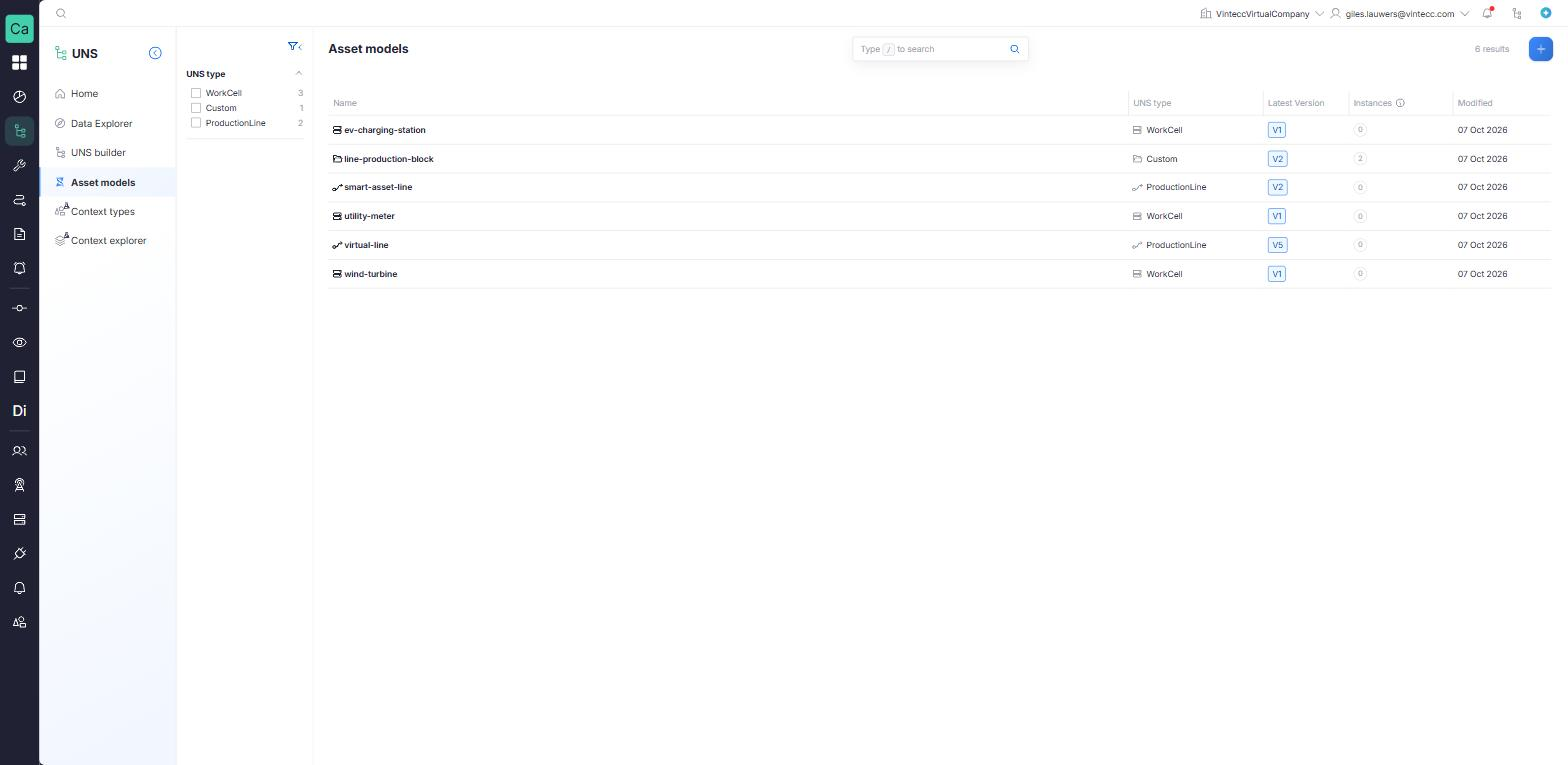Add a new asset model with plus button
Image resolution: width=1568 pixels, height=765 pixels.
[x=1540, y=49]
